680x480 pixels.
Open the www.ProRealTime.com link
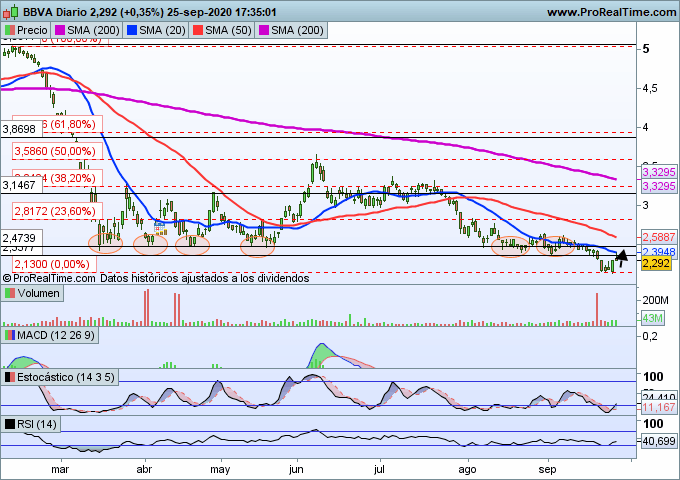[x=611, y=12]
